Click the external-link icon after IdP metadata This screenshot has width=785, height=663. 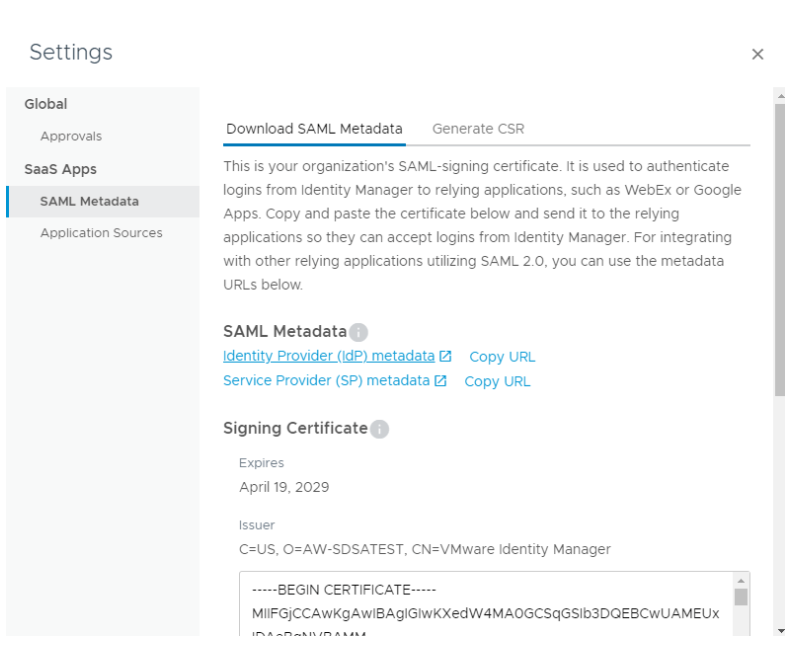(x=446, y=356)
